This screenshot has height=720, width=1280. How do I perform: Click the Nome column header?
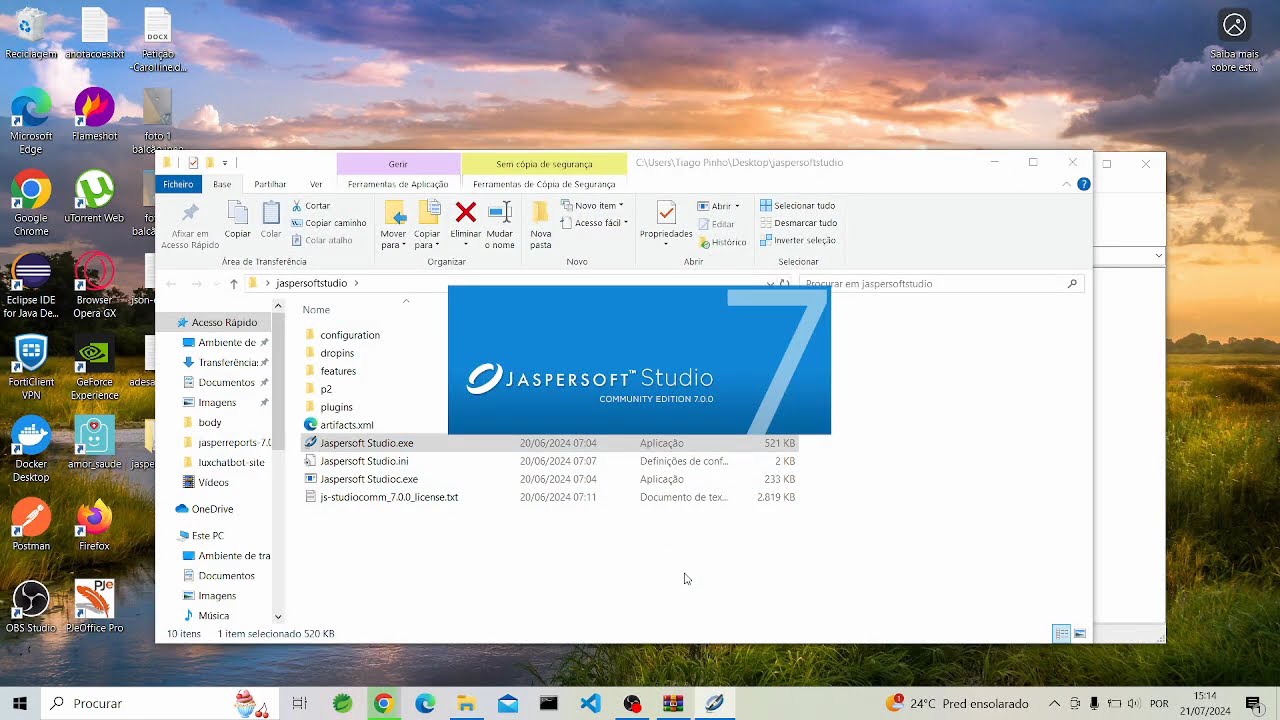(316, 310)
